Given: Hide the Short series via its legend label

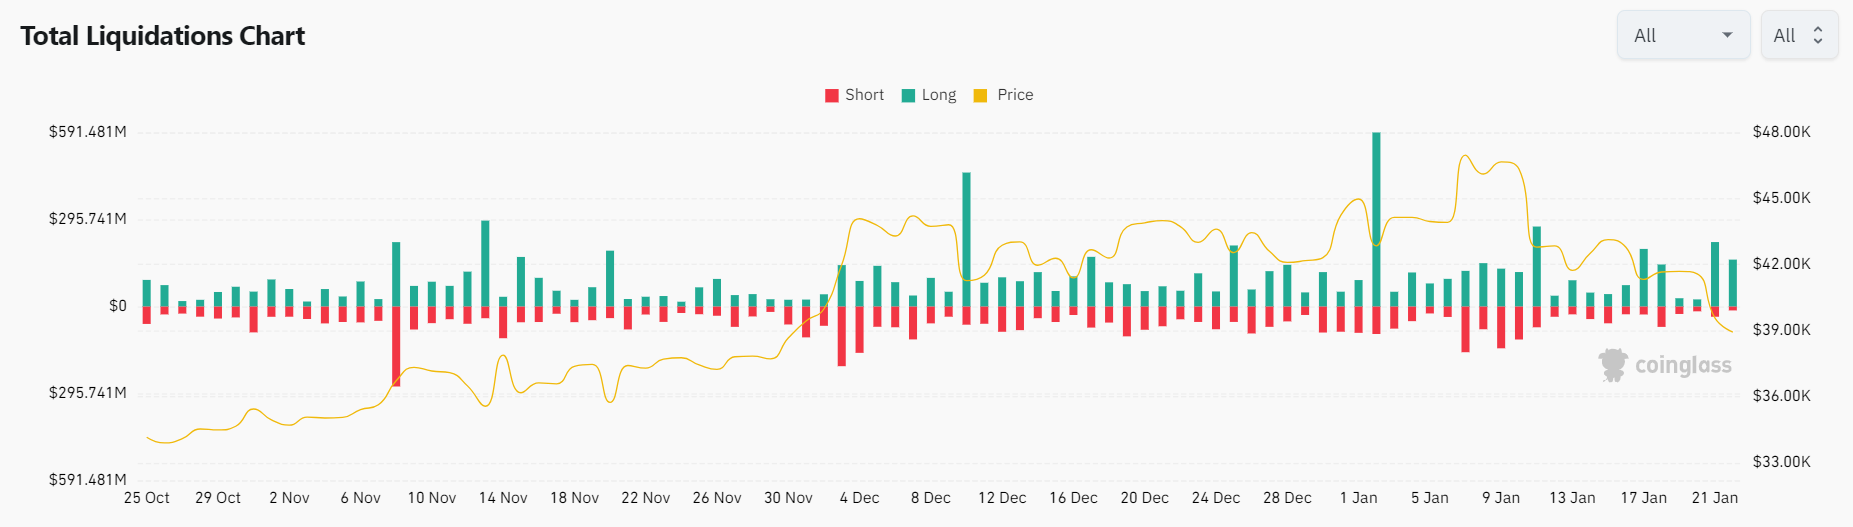Looking at the screenshot, I should (x=864, y=95).
